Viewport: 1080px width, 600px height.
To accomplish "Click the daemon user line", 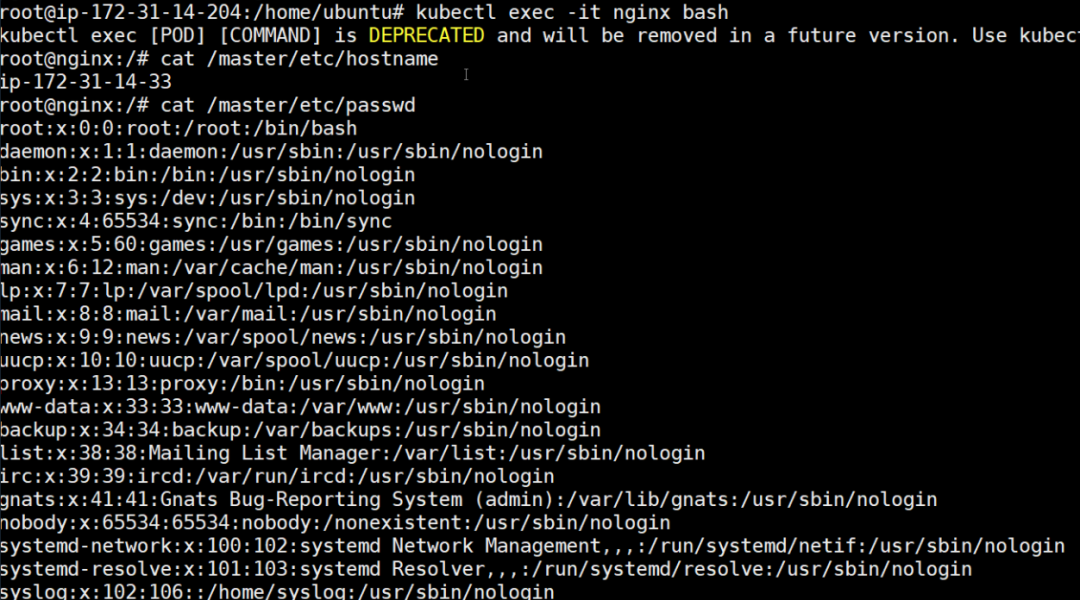I will coord(271,152).
